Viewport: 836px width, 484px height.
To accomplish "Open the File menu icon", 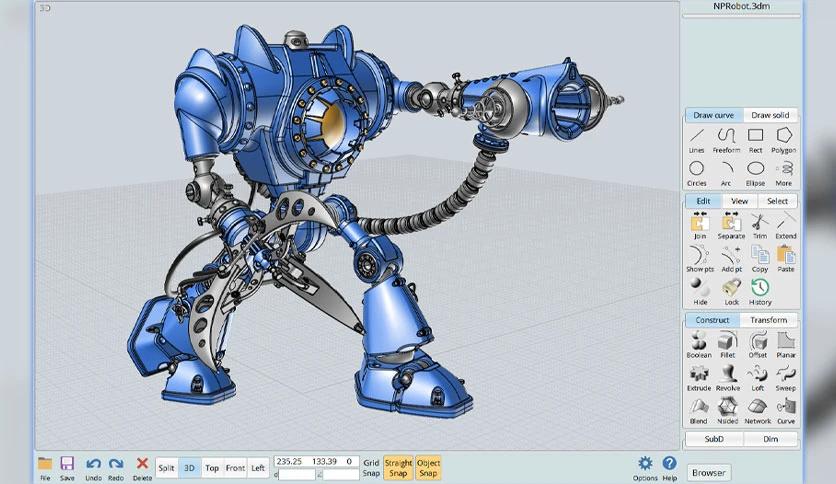I will click(x=45, y=468).
